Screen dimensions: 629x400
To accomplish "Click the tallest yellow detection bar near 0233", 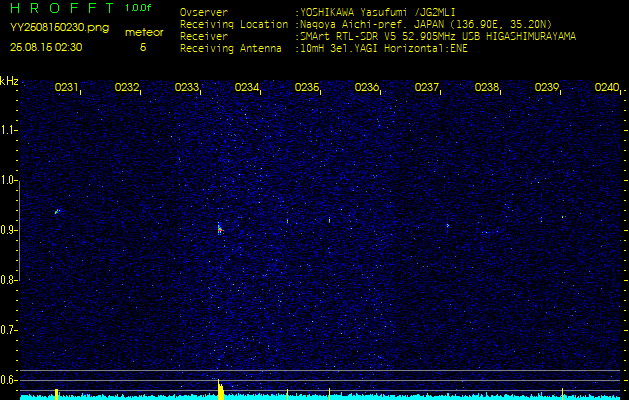I will coord(220,389).
